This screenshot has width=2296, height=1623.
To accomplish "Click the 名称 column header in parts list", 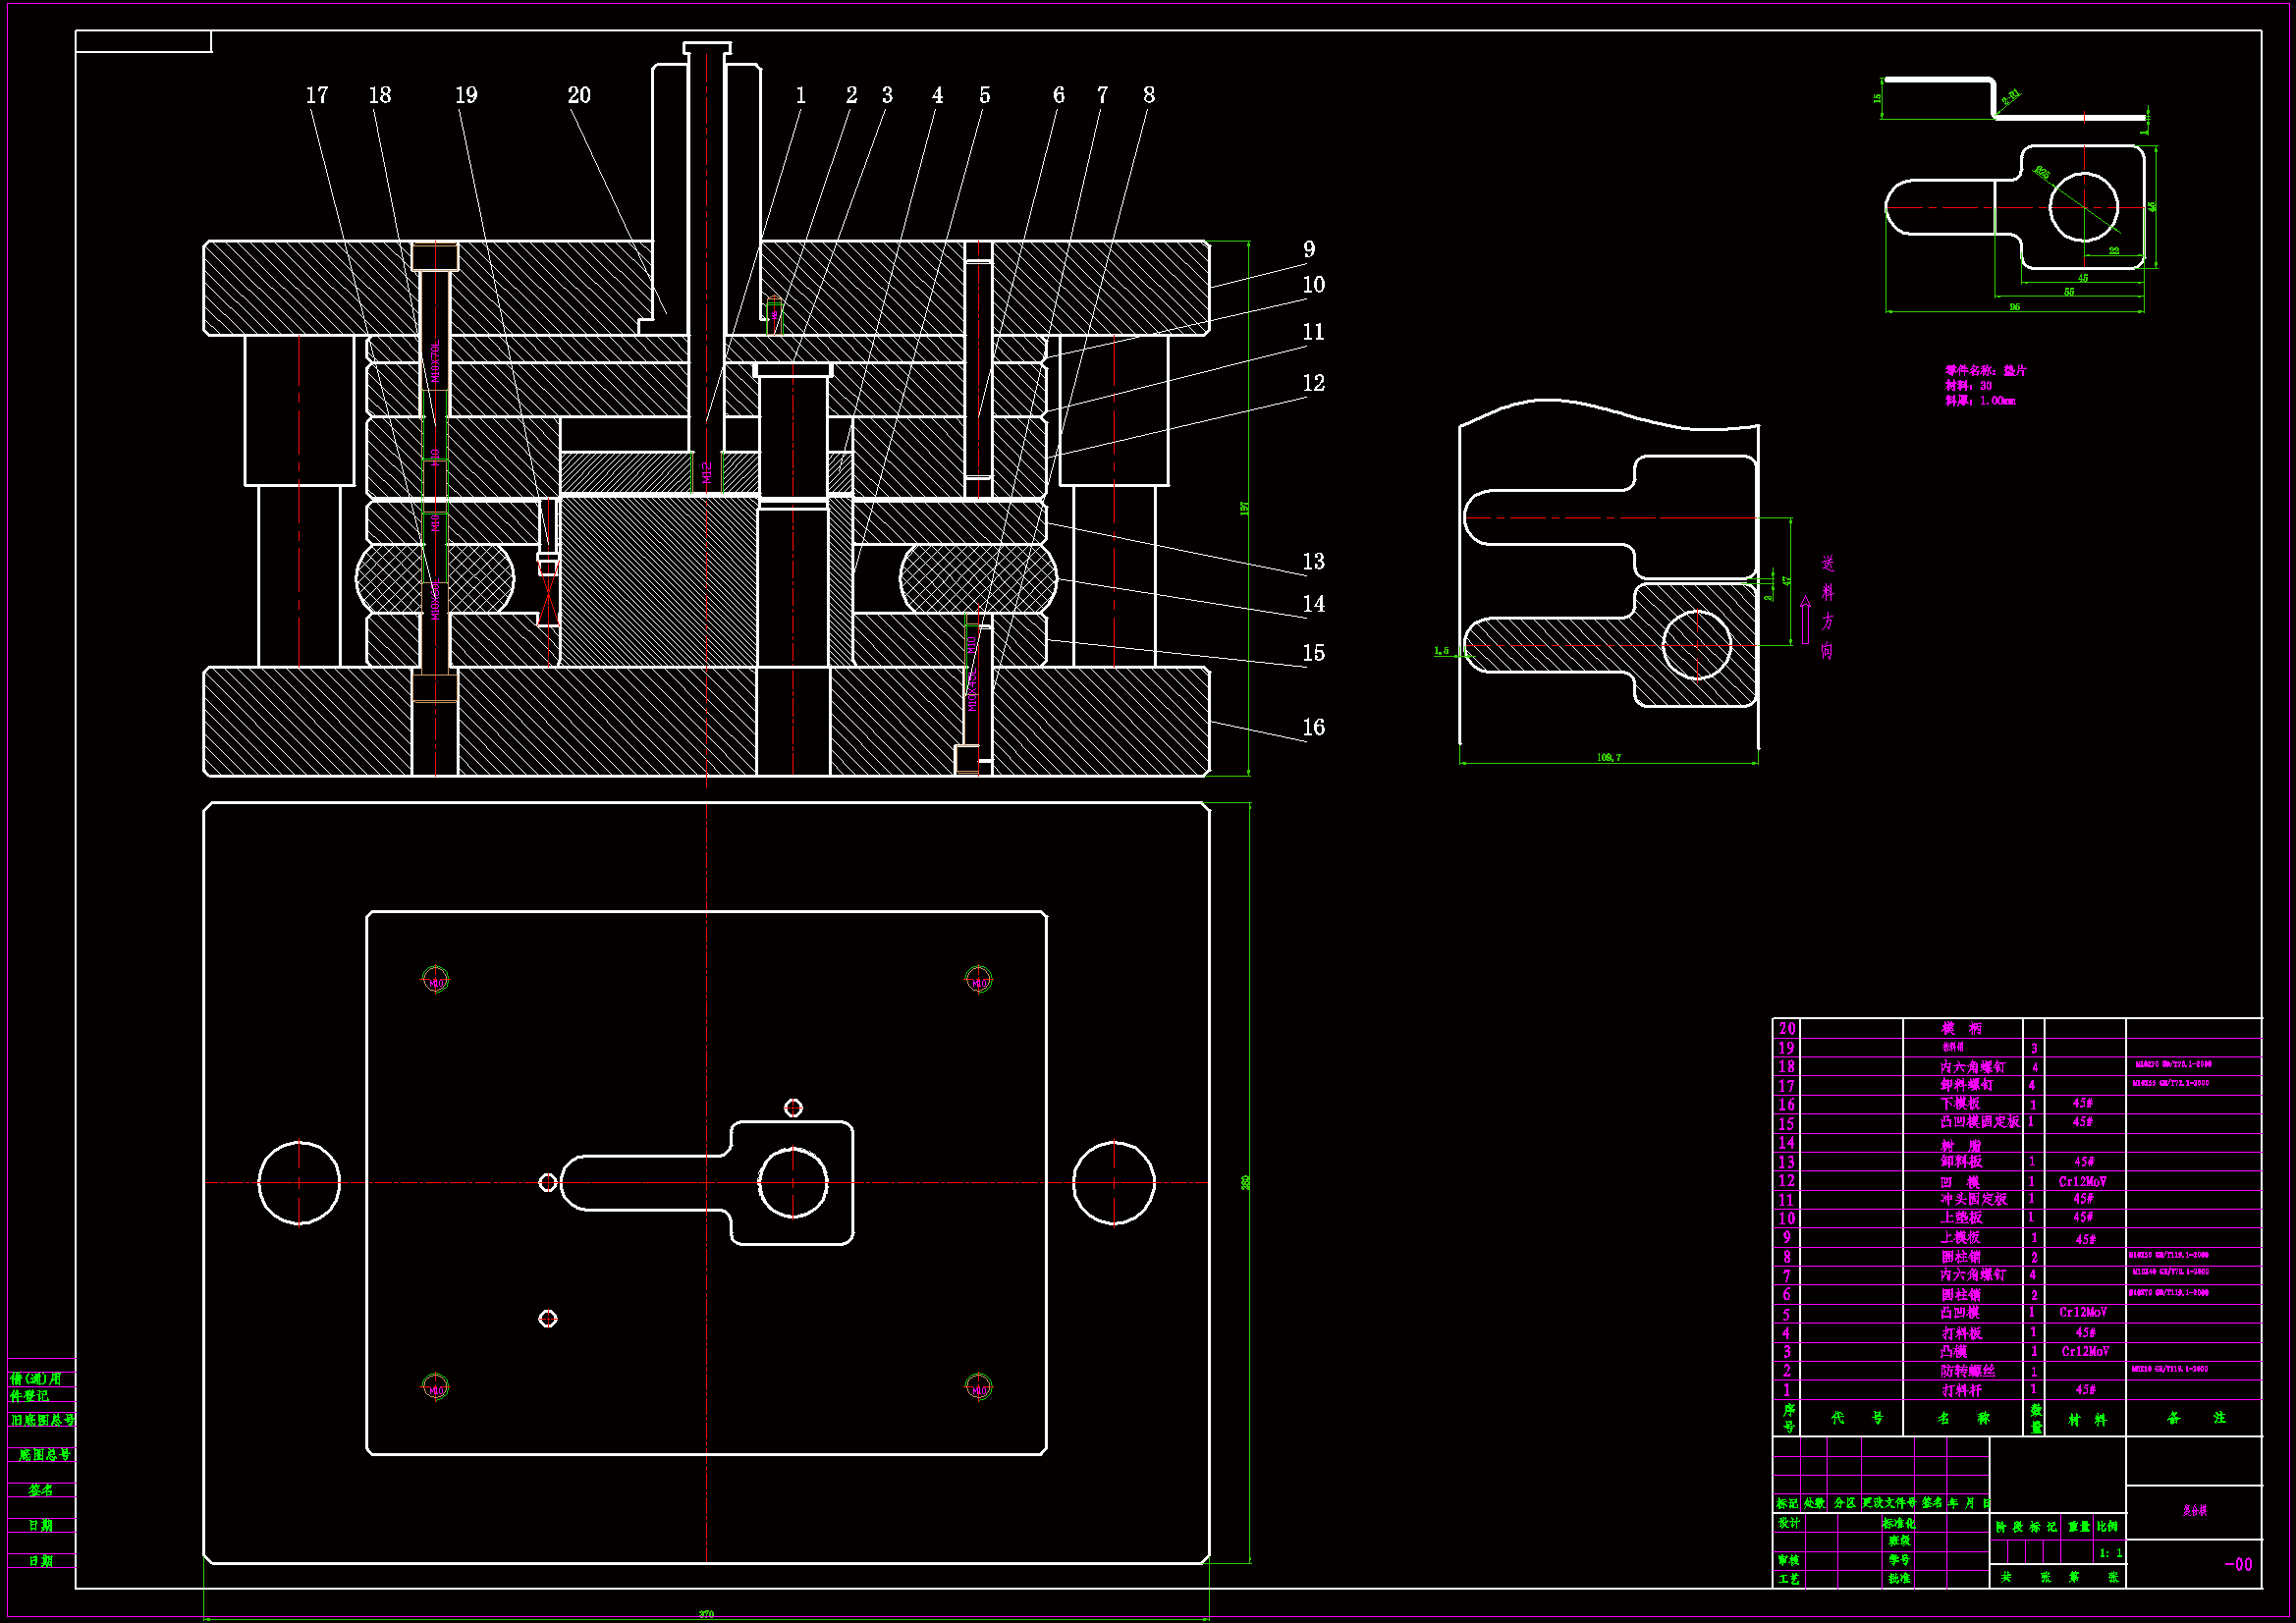I will [1963, 1418].
